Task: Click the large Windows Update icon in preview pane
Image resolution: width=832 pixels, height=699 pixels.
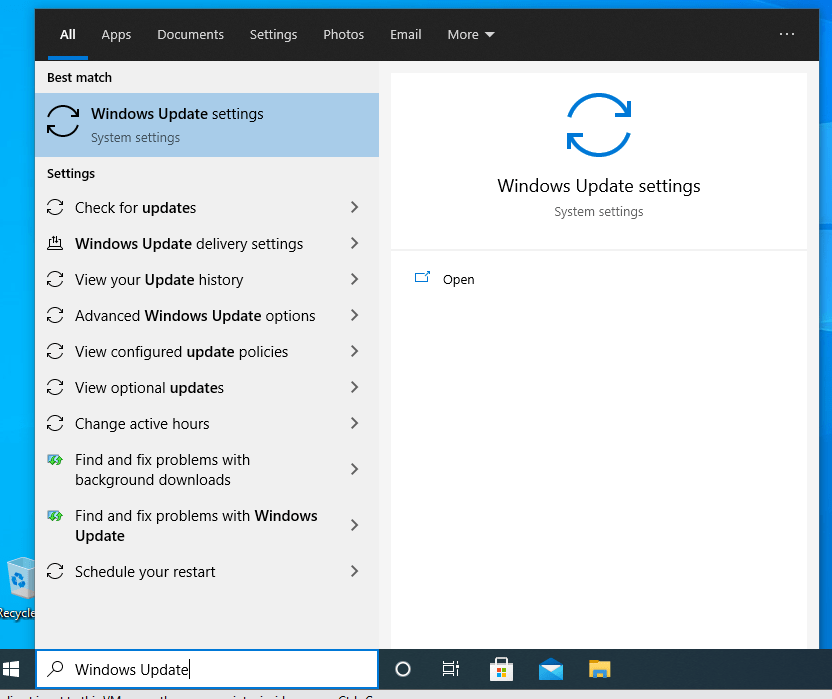Action: pyautogui.click(x=598, y=124)
